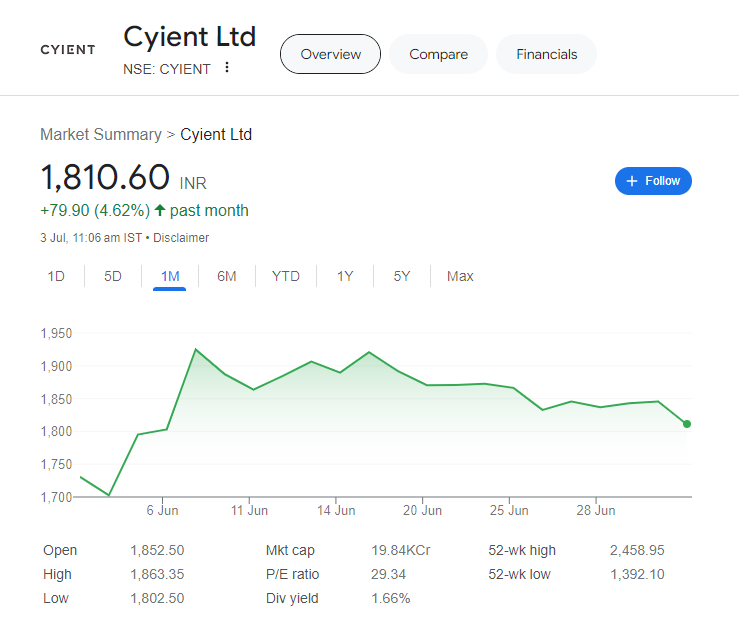
Task: Click the 3 Jul, 11:06 am IST timestamp
Action: tap(91, 238)
